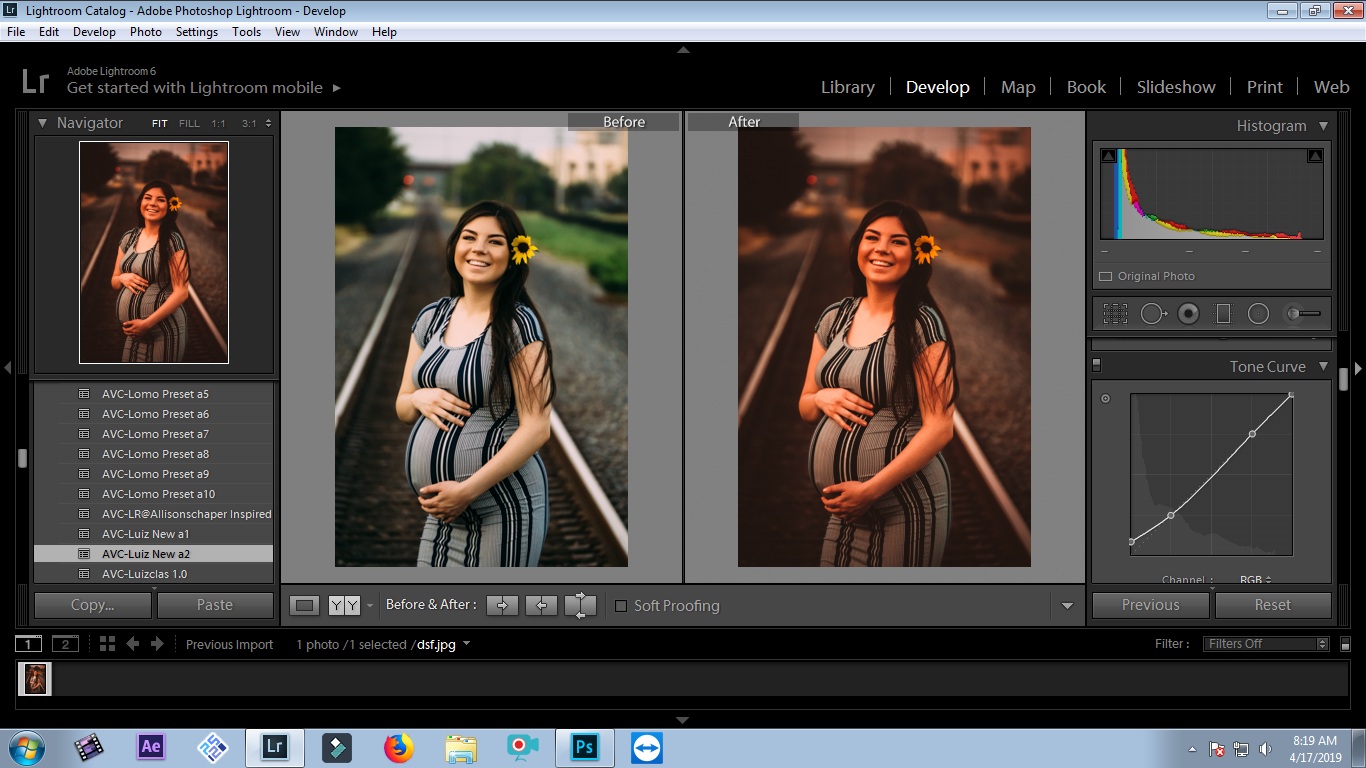Viewport: 1366px width, 768px height.
Task: Select the Red Eye Correction tool
Action: (1188, 314)
